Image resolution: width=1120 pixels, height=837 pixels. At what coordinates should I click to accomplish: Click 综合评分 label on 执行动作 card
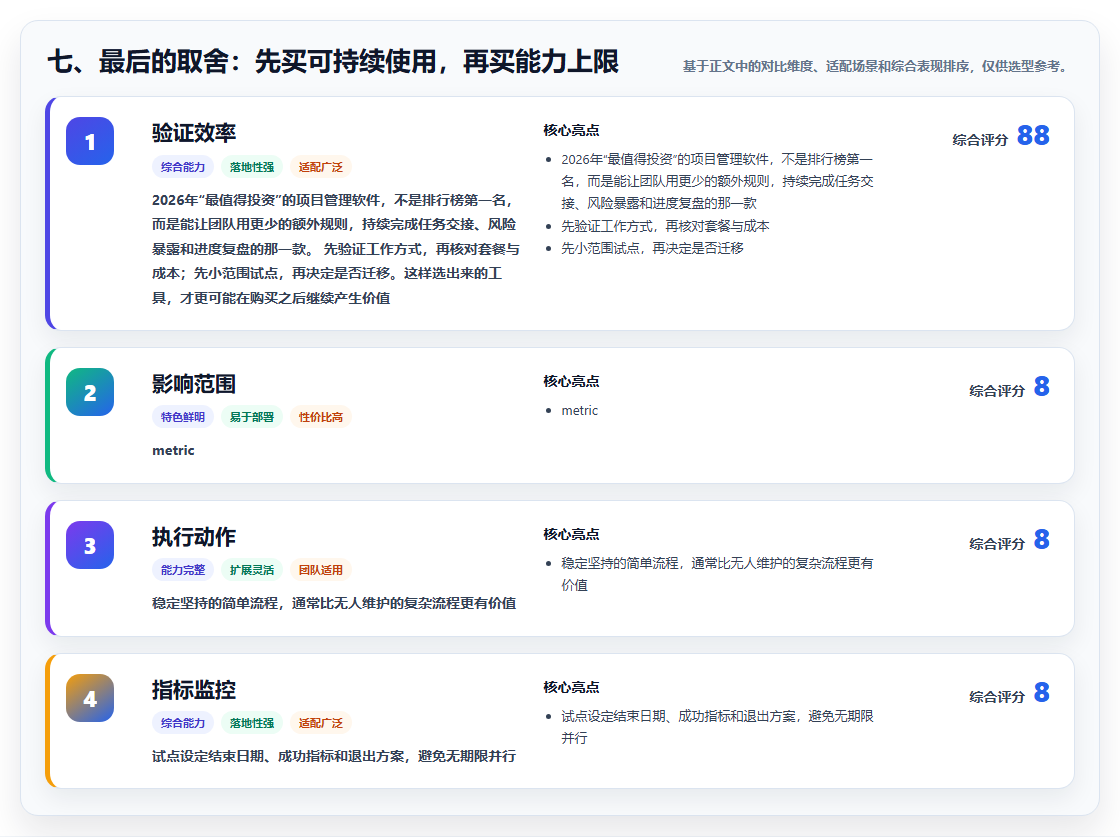(997, 543)
